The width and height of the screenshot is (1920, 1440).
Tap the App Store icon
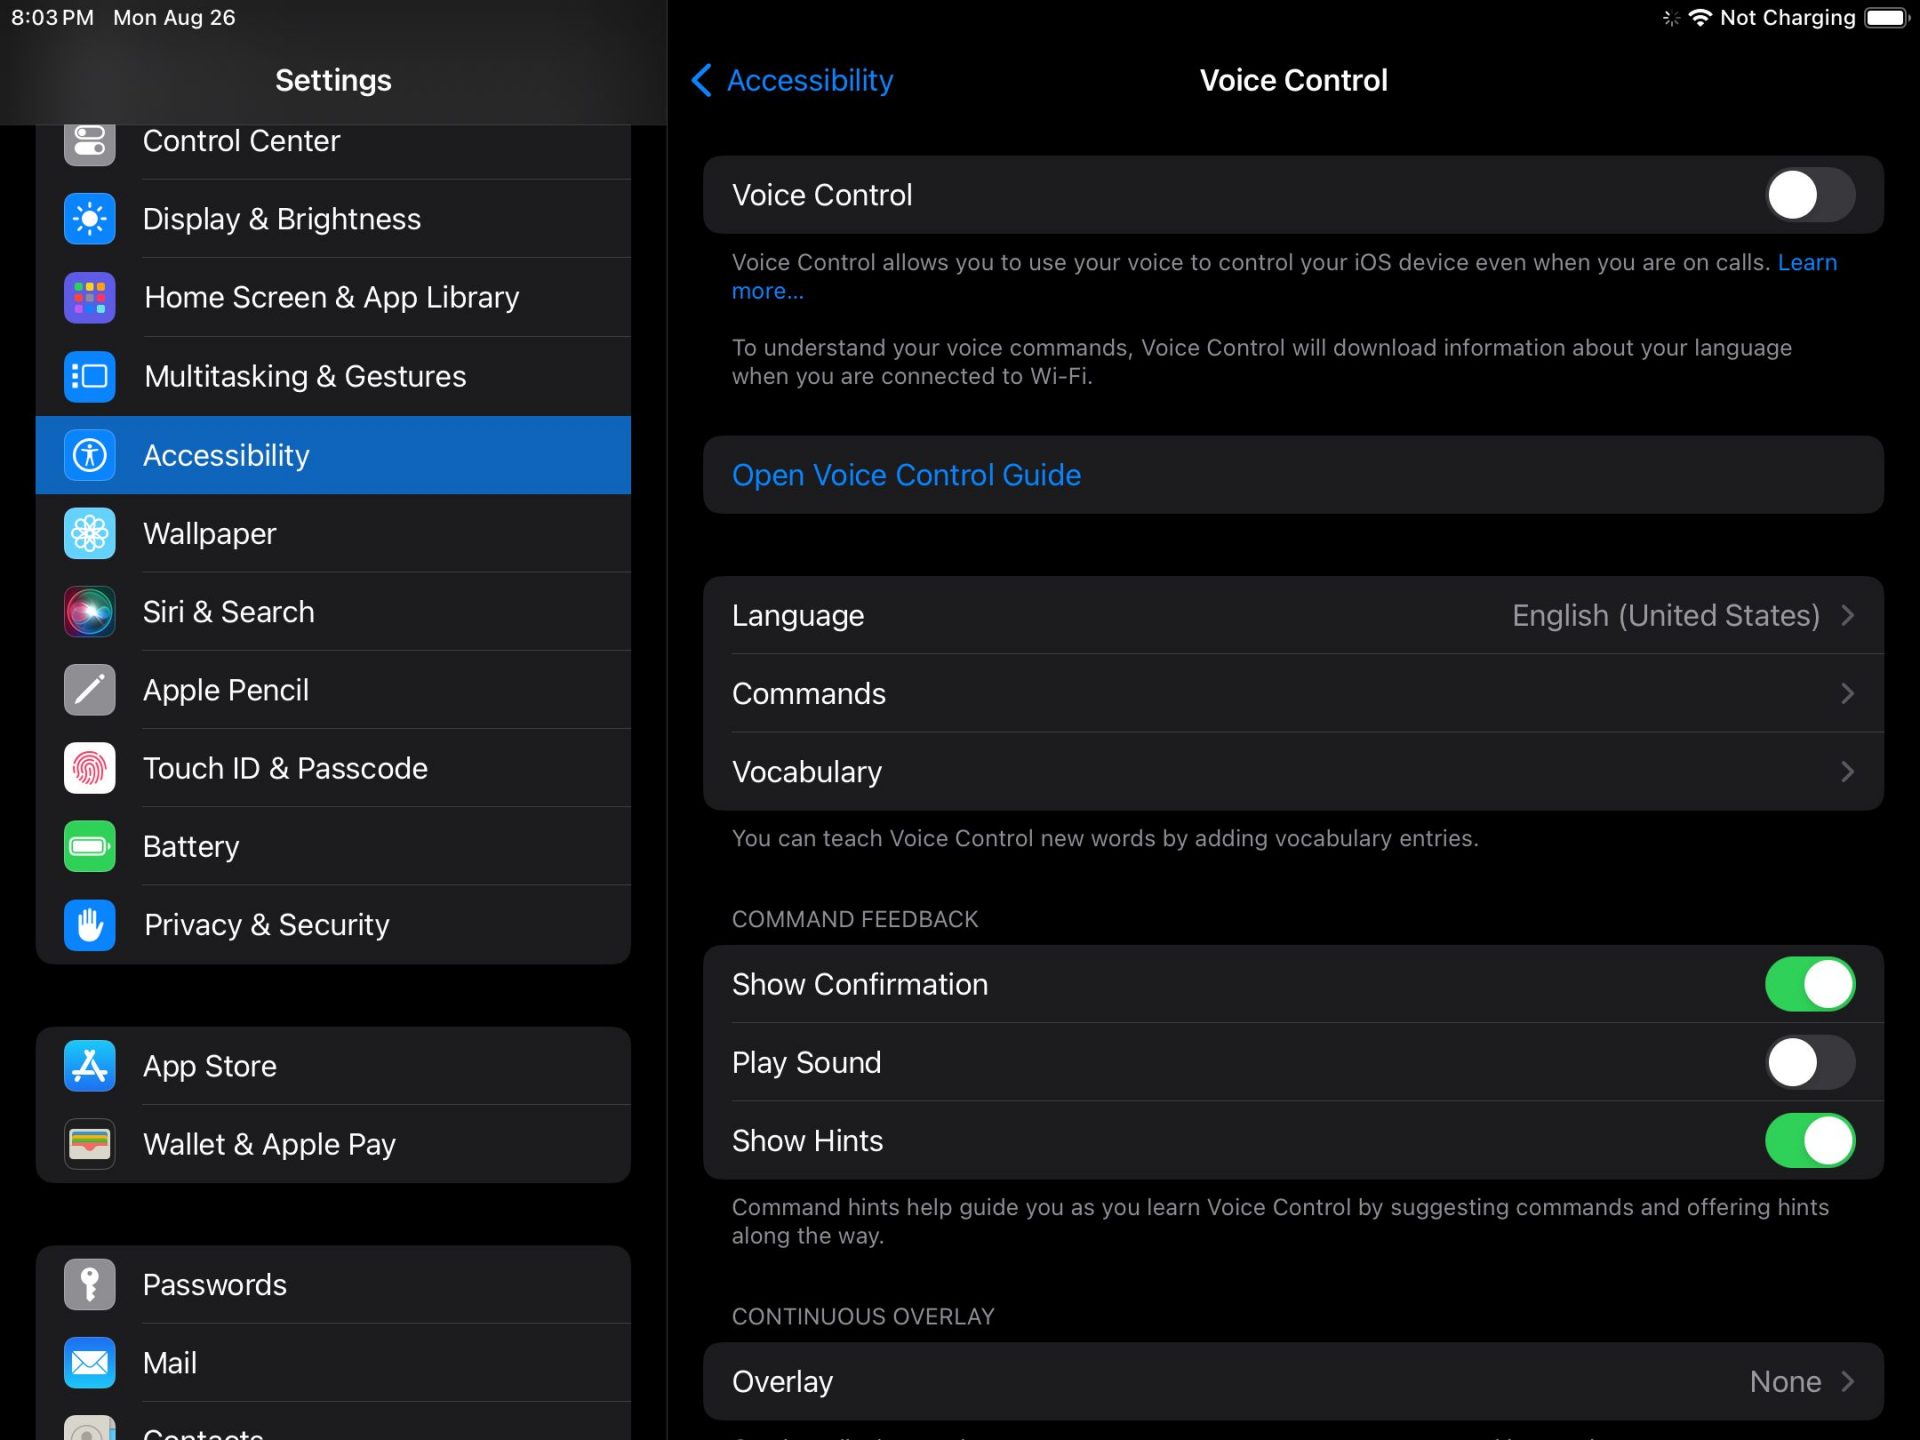89,1066
